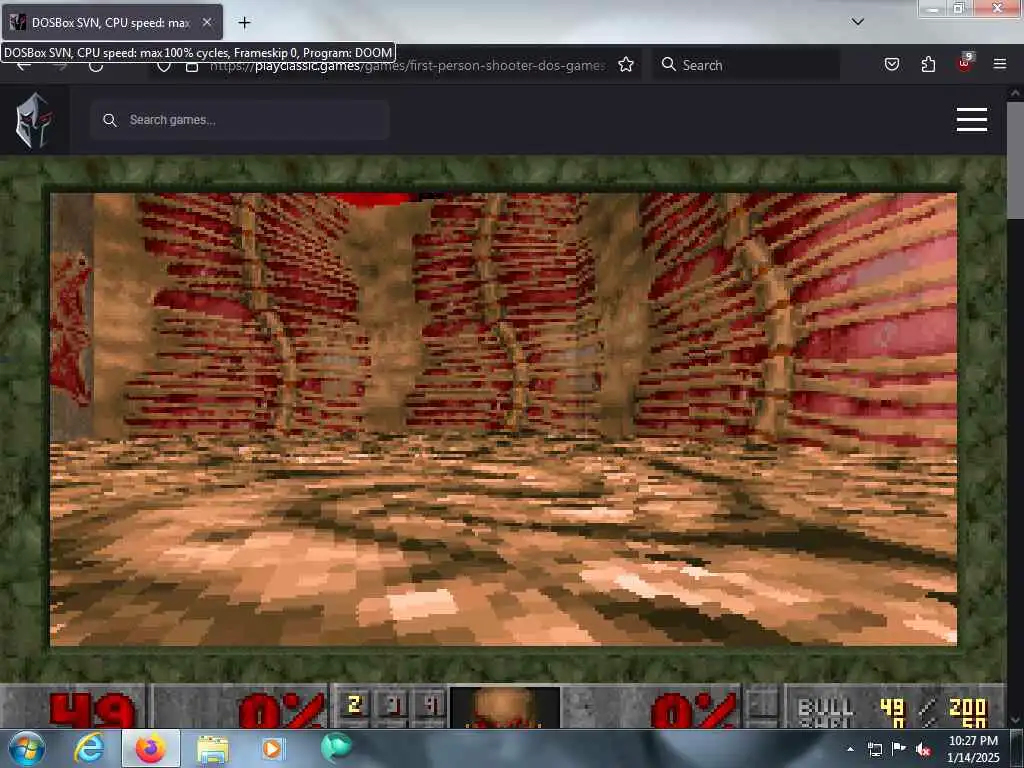Bookmark this page with star icon
The image size is (1024, 768).
[626, 65]
